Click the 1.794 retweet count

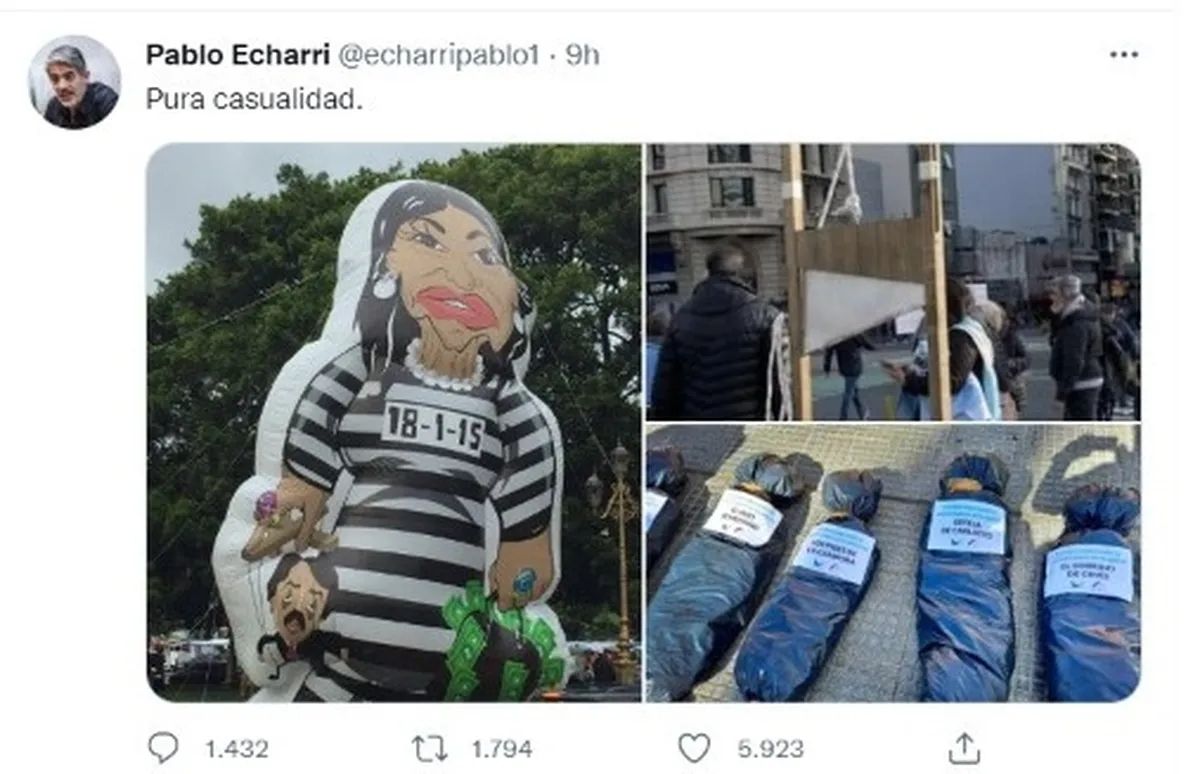[502, 748]
